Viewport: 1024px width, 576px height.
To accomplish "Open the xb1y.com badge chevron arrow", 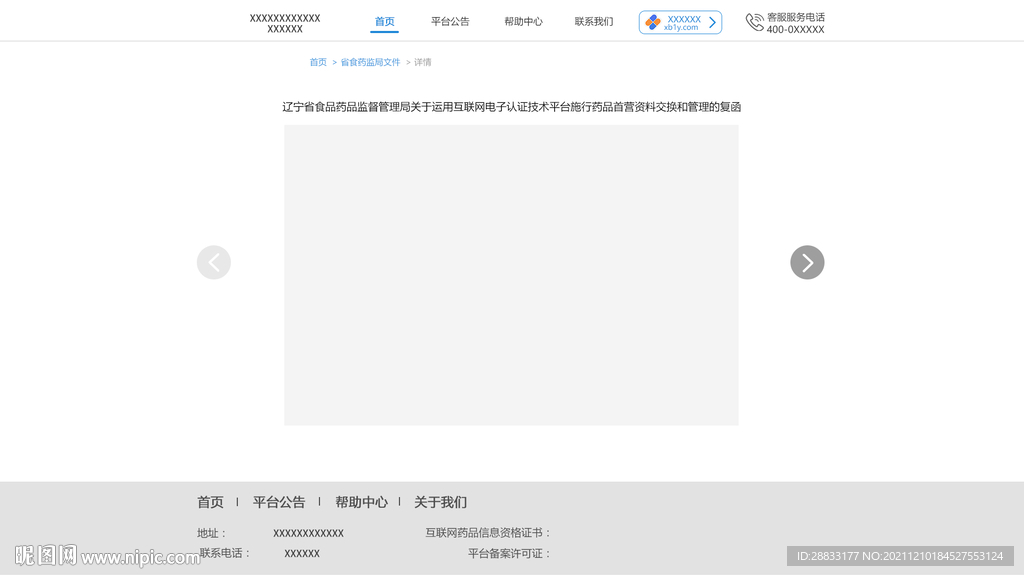I will pyautogui.click(x=712, y=23).
